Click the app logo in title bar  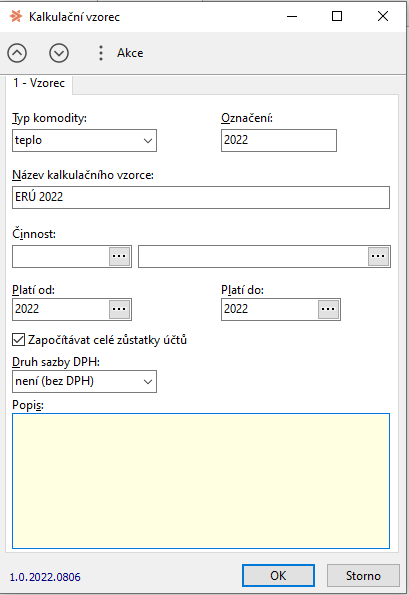tap(16, 16)
